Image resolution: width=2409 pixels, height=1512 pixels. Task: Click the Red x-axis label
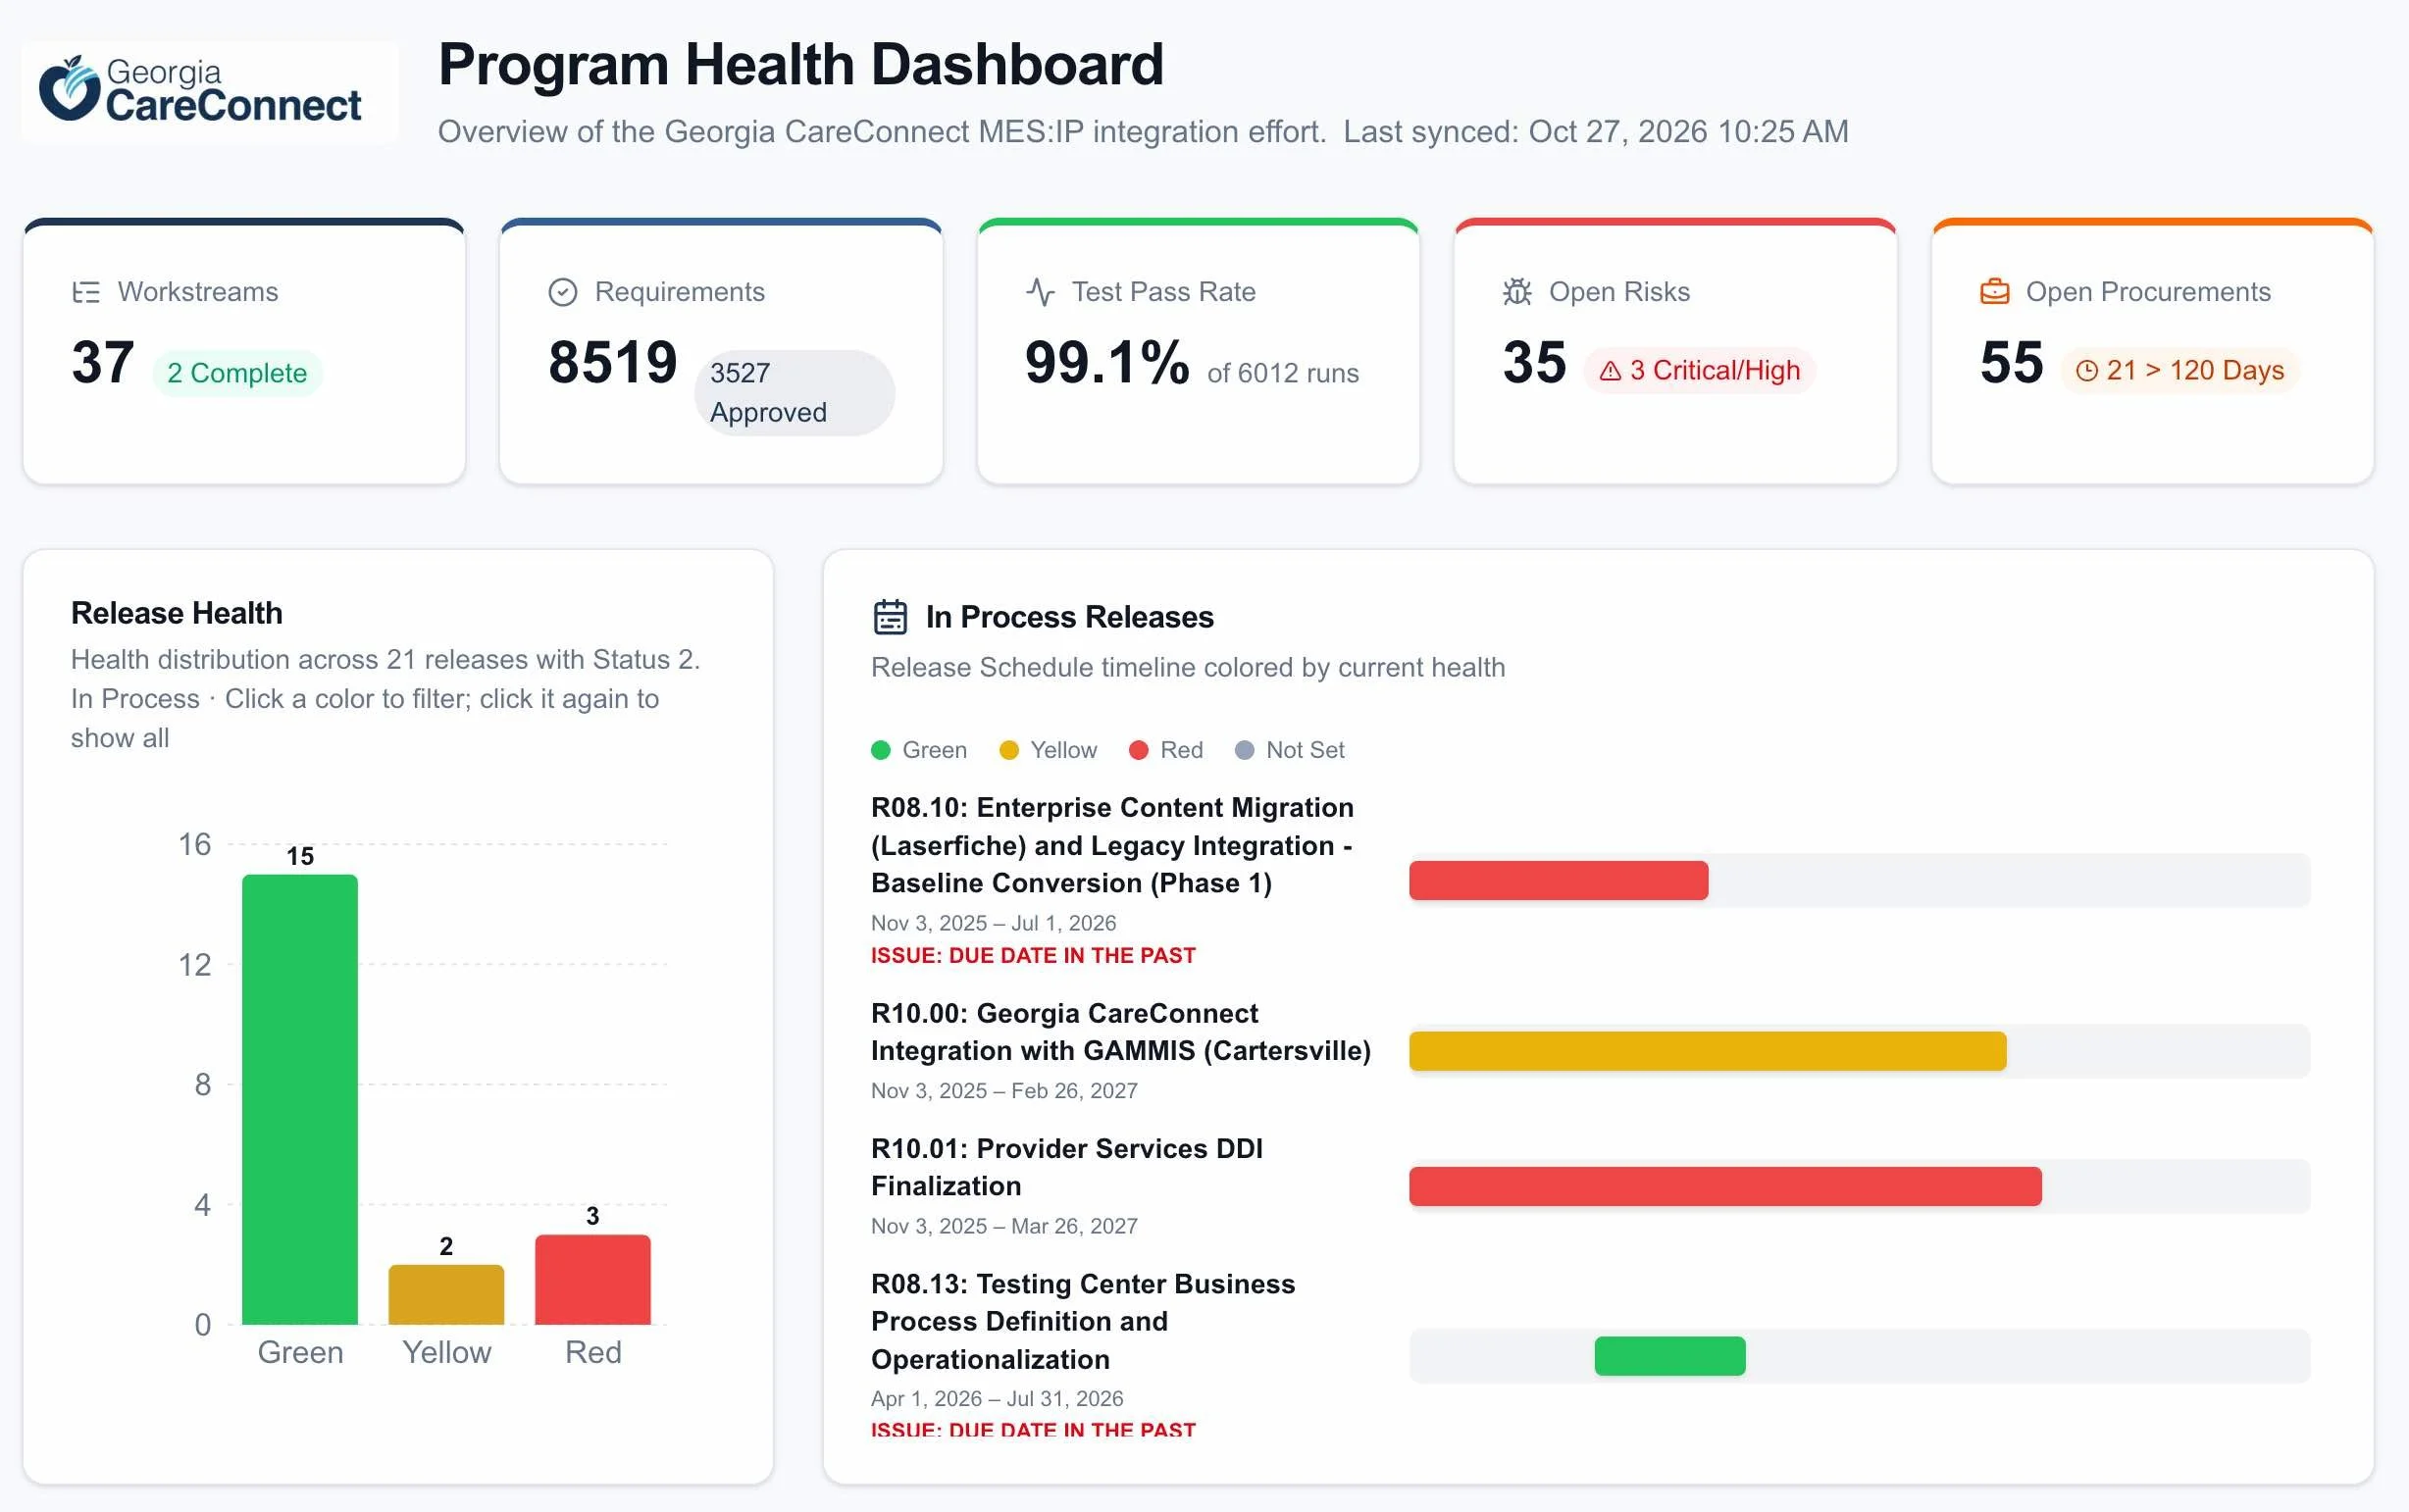click(x=593, y=1353)
